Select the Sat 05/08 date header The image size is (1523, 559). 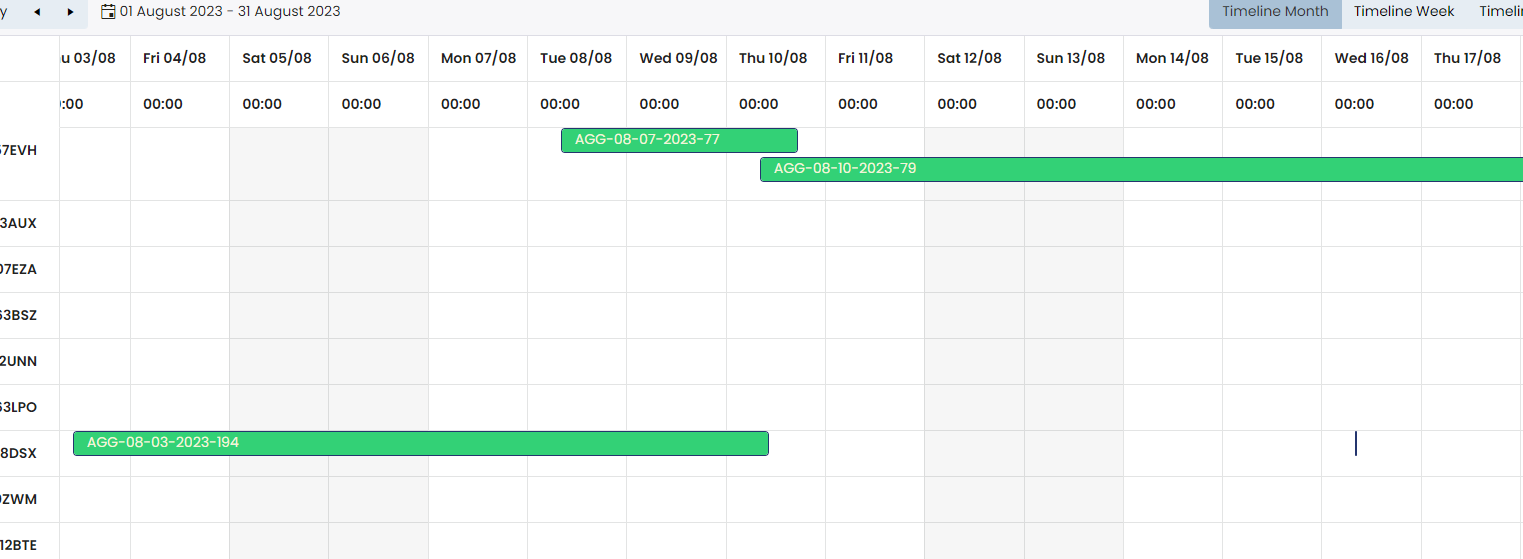[277, 58]
